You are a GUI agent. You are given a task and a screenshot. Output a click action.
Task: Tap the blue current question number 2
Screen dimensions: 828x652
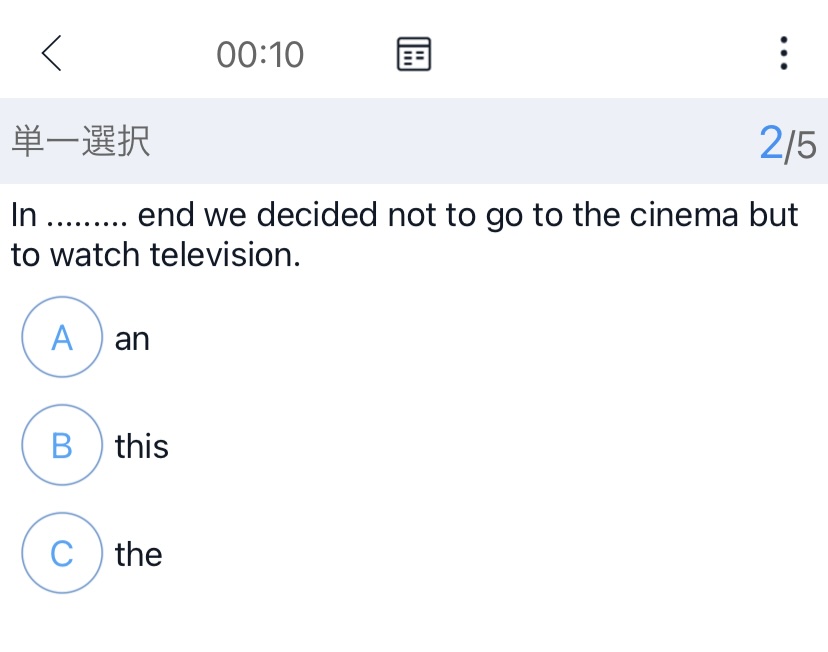pyautogui.click(x=770, y=143)
